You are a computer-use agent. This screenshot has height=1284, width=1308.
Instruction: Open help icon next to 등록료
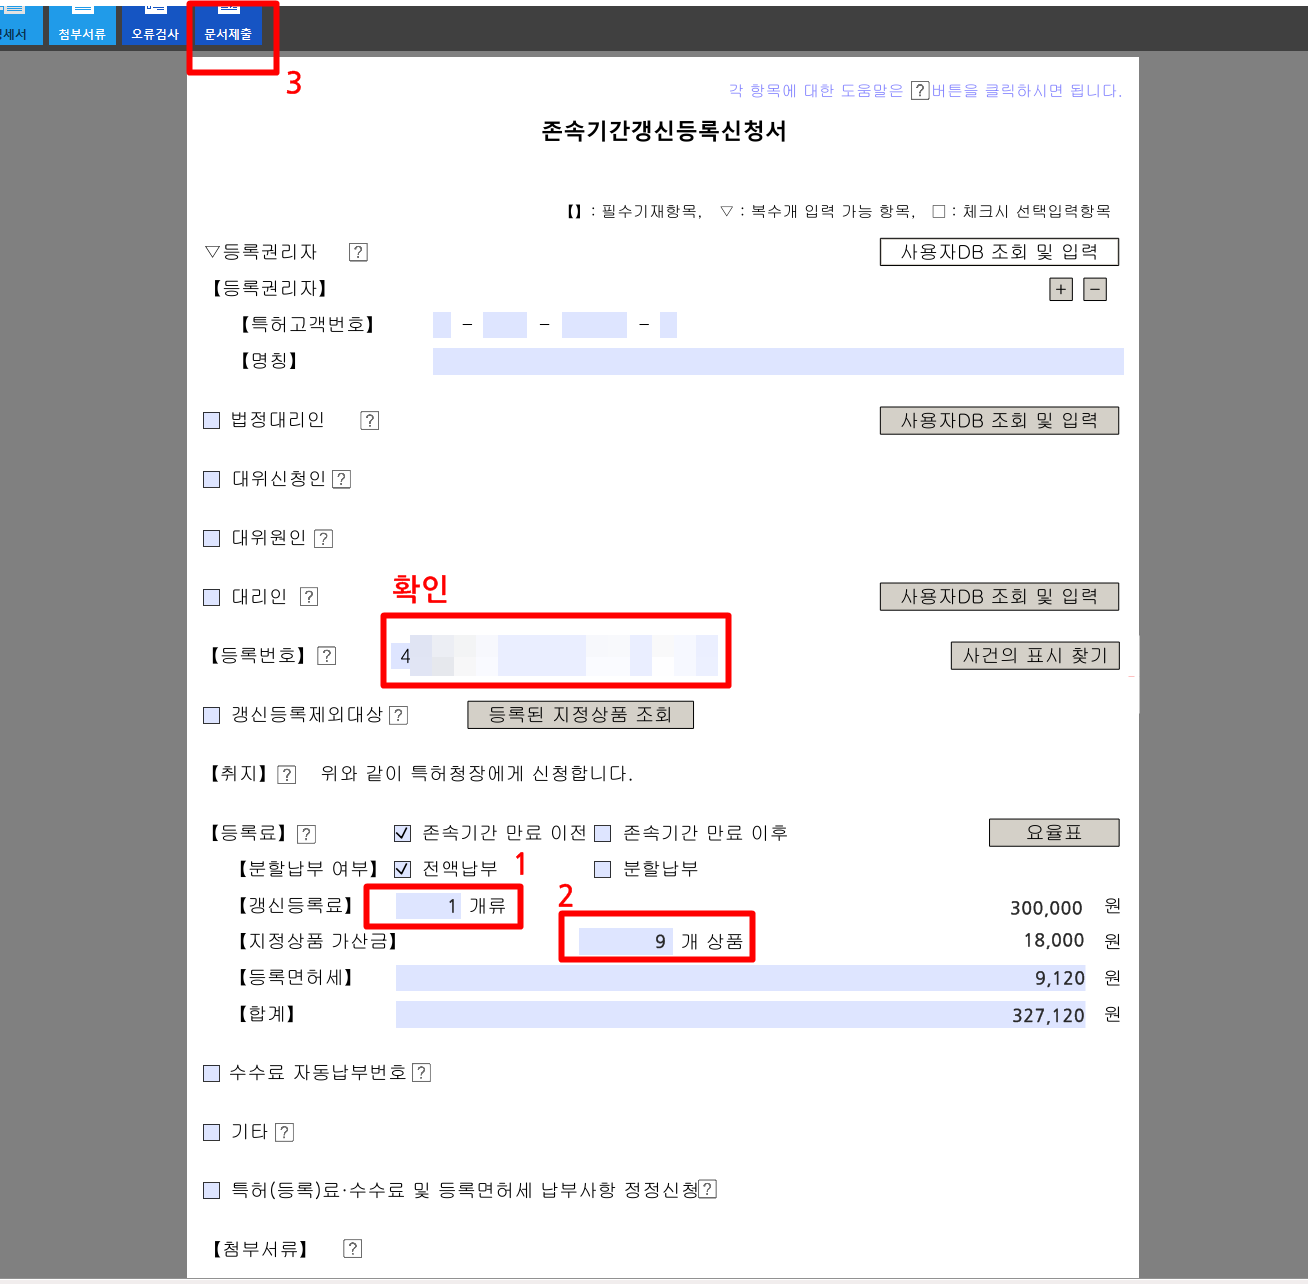pyautogui.click(x=307, y=833)
